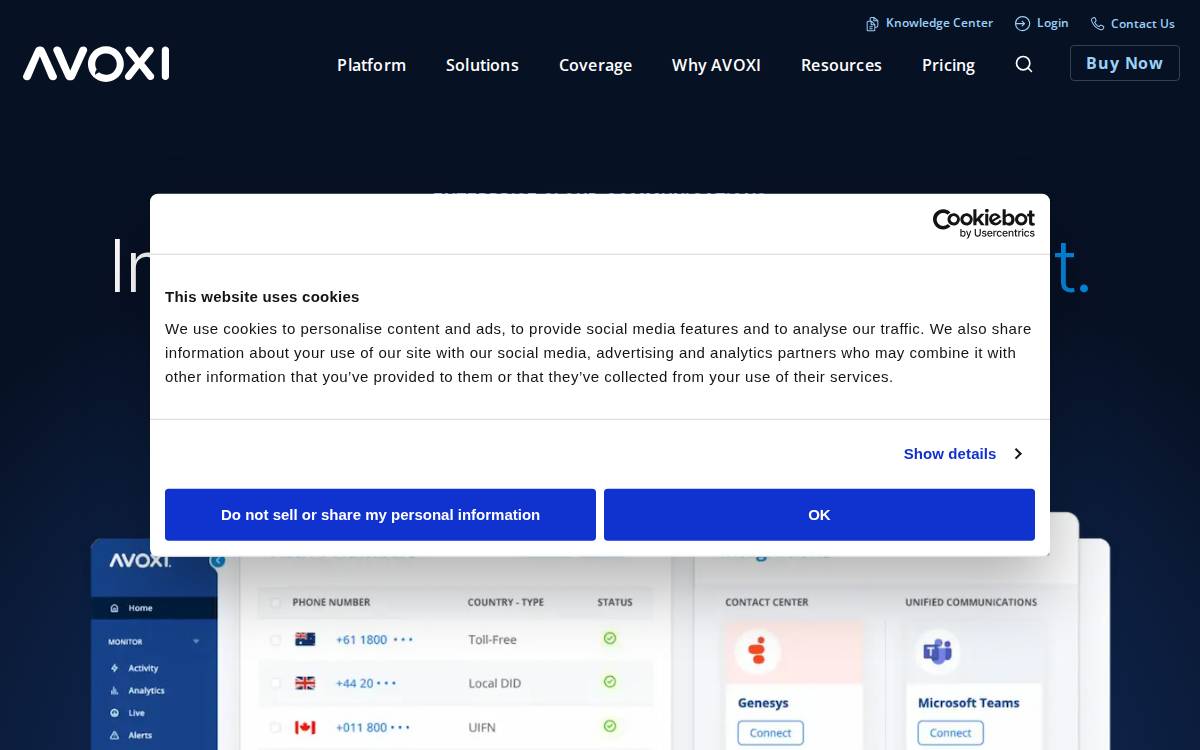Click the Contact Us phone icon
This screenshot has height=750, width=1200.
[1097, 24]
